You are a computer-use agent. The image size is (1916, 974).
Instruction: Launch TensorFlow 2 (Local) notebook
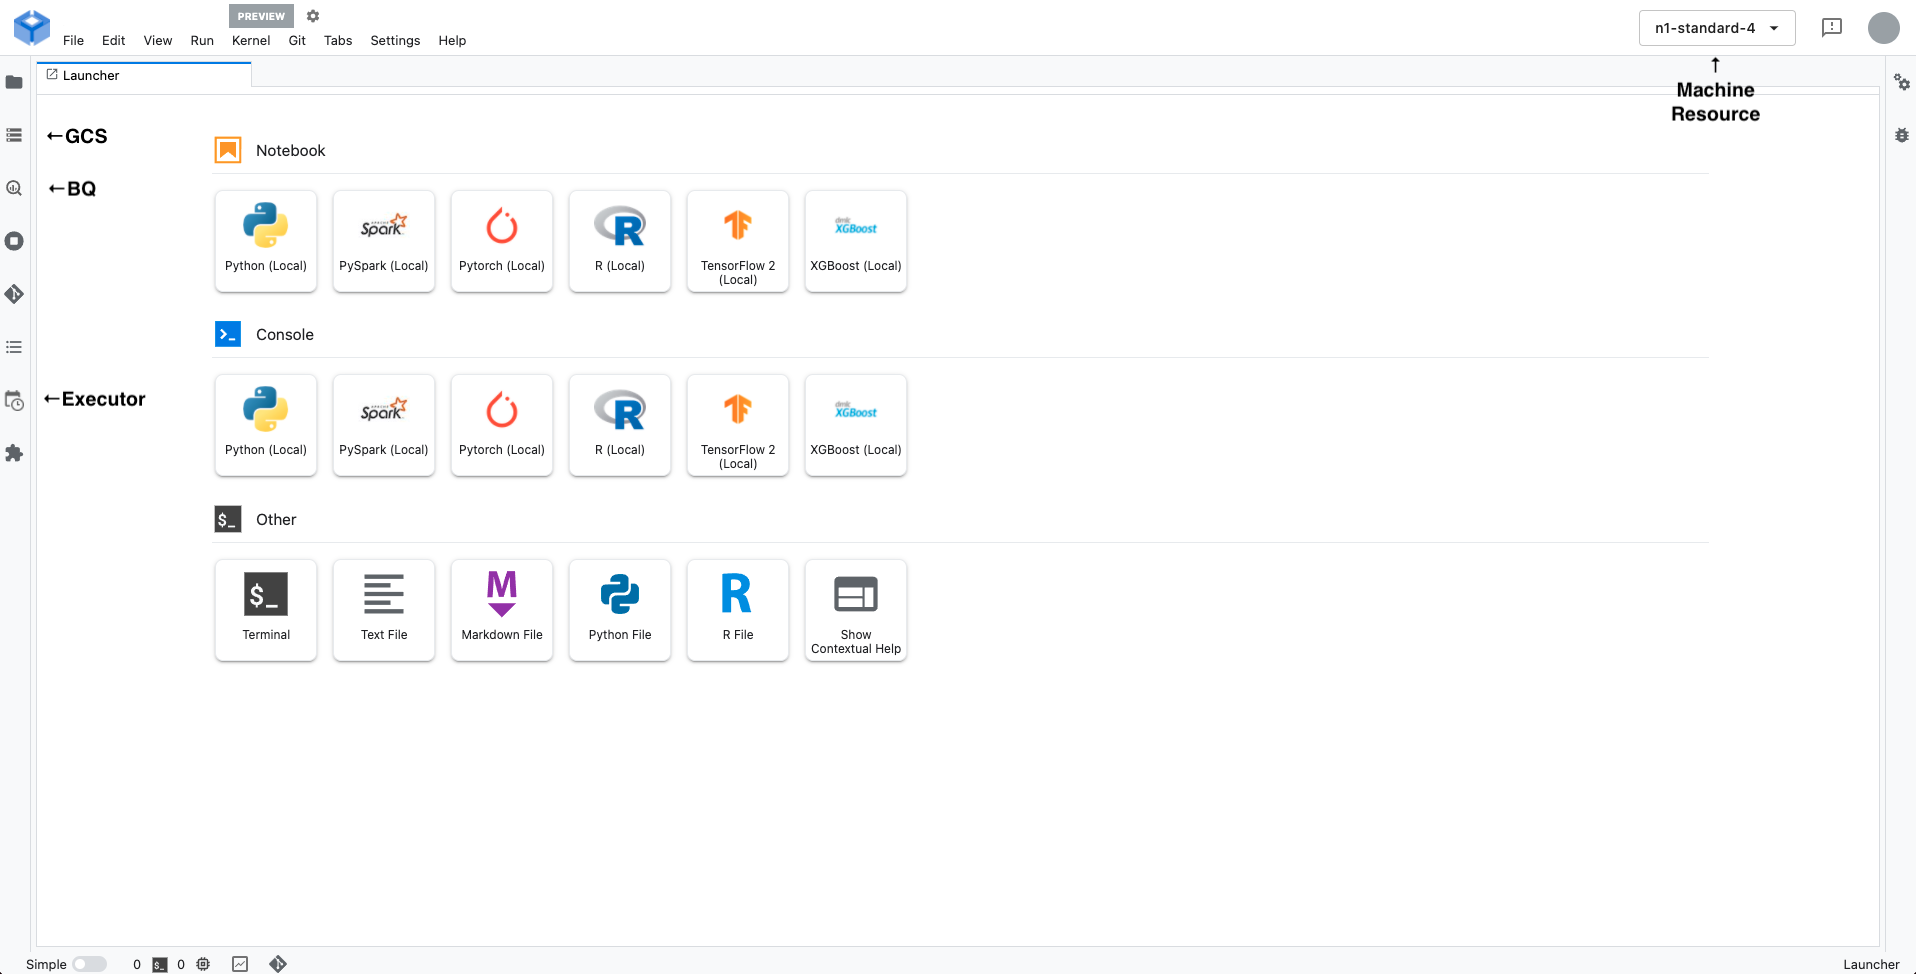point(738,241)
